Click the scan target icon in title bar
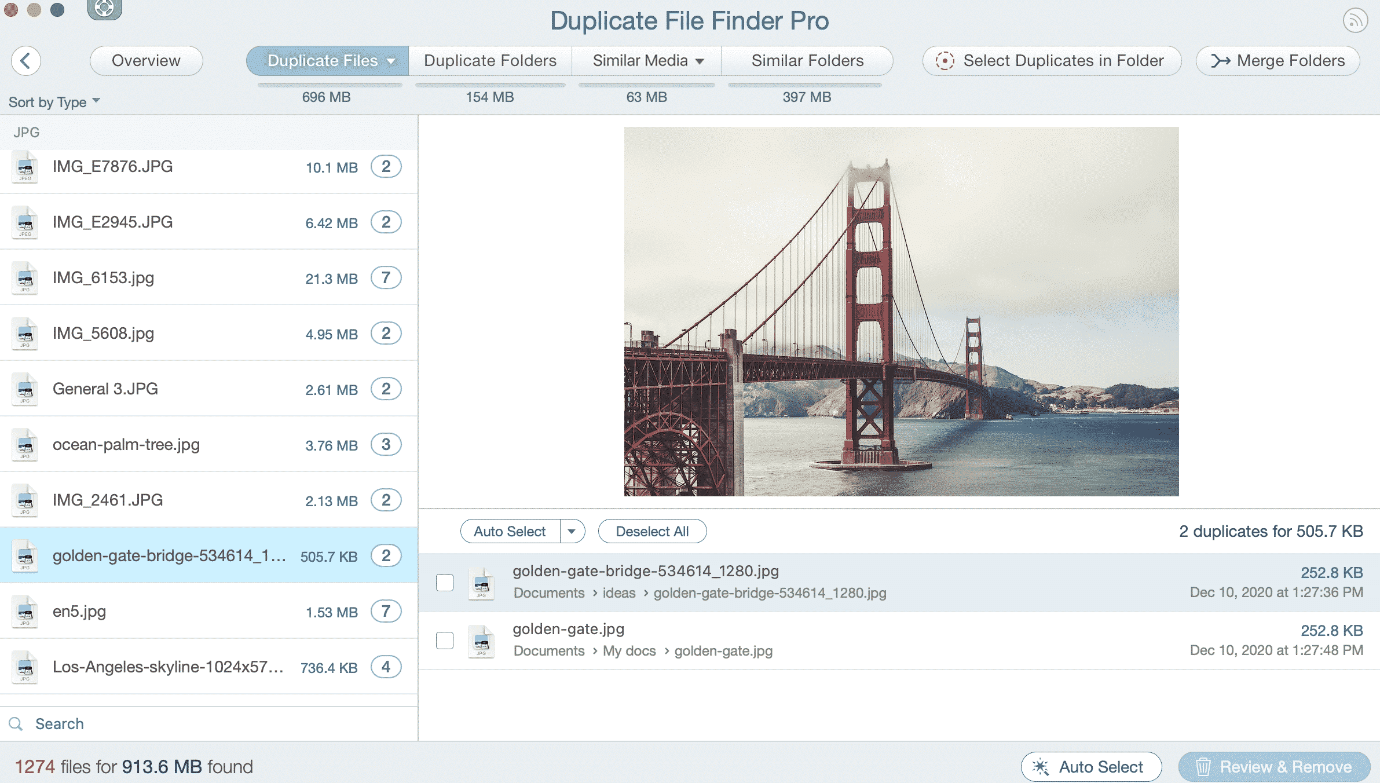 (x=104, y=10)
